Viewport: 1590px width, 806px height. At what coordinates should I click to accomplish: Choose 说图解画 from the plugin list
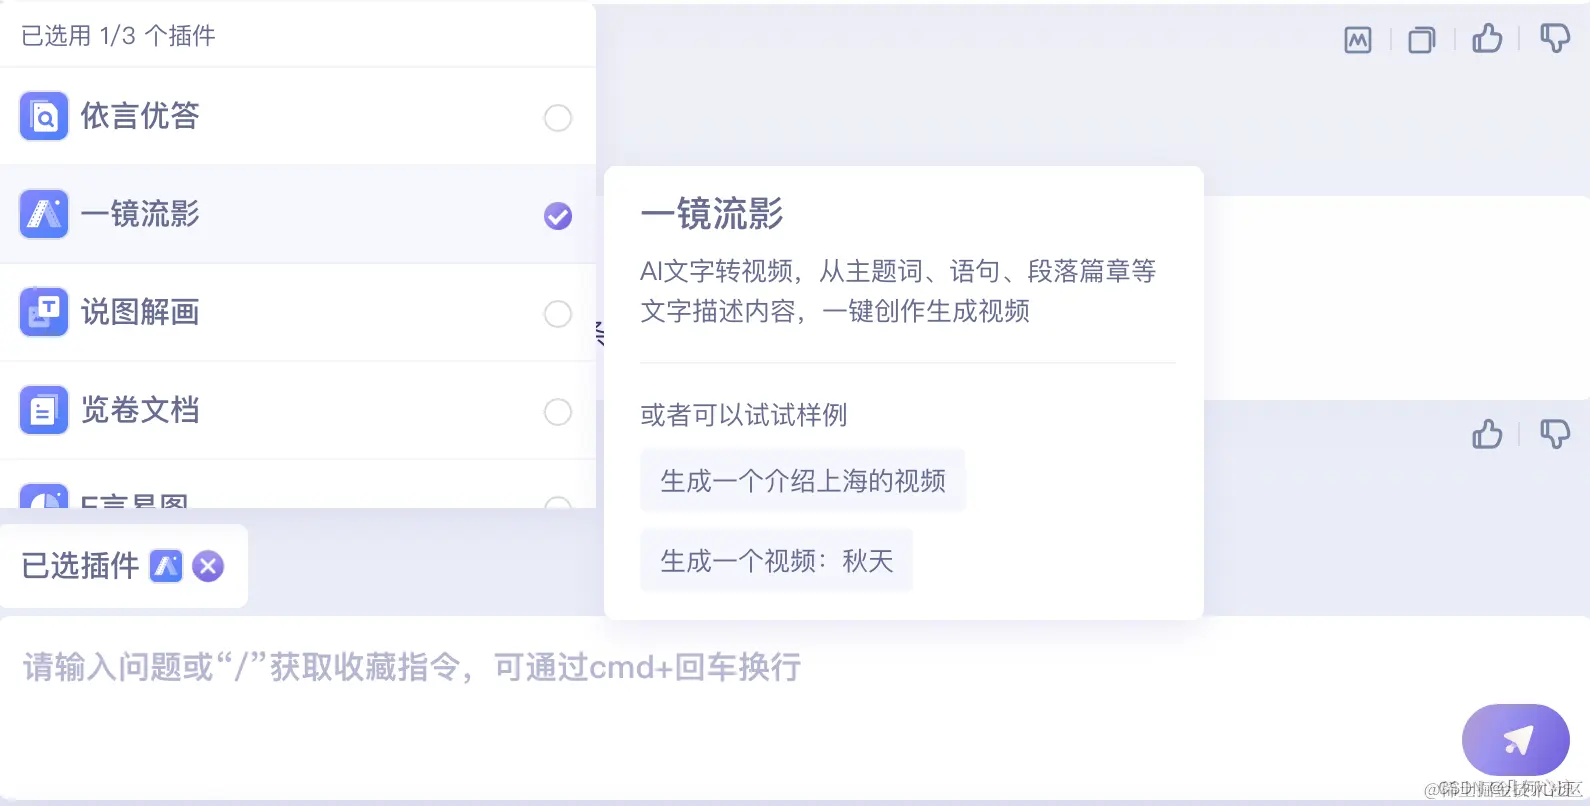point(140,313)
